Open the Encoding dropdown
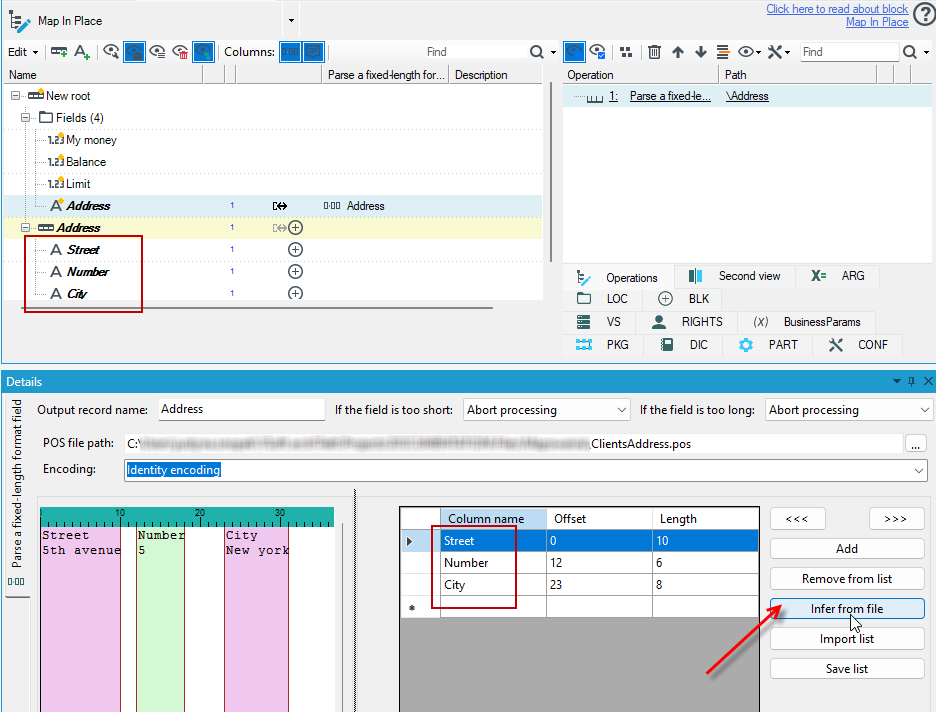Viewport: 936px width, 712px height. coord(919,470)
